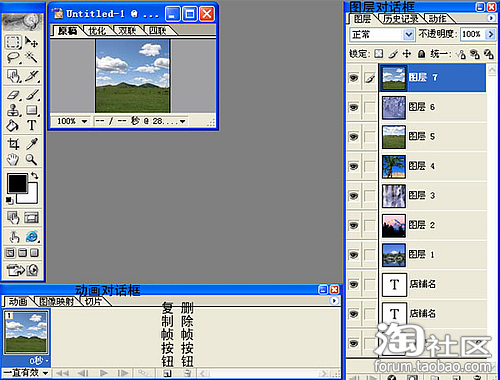Choose the Lasso tool
The height and width of the screenshot is (380, 500).
(x=13, y=57)
